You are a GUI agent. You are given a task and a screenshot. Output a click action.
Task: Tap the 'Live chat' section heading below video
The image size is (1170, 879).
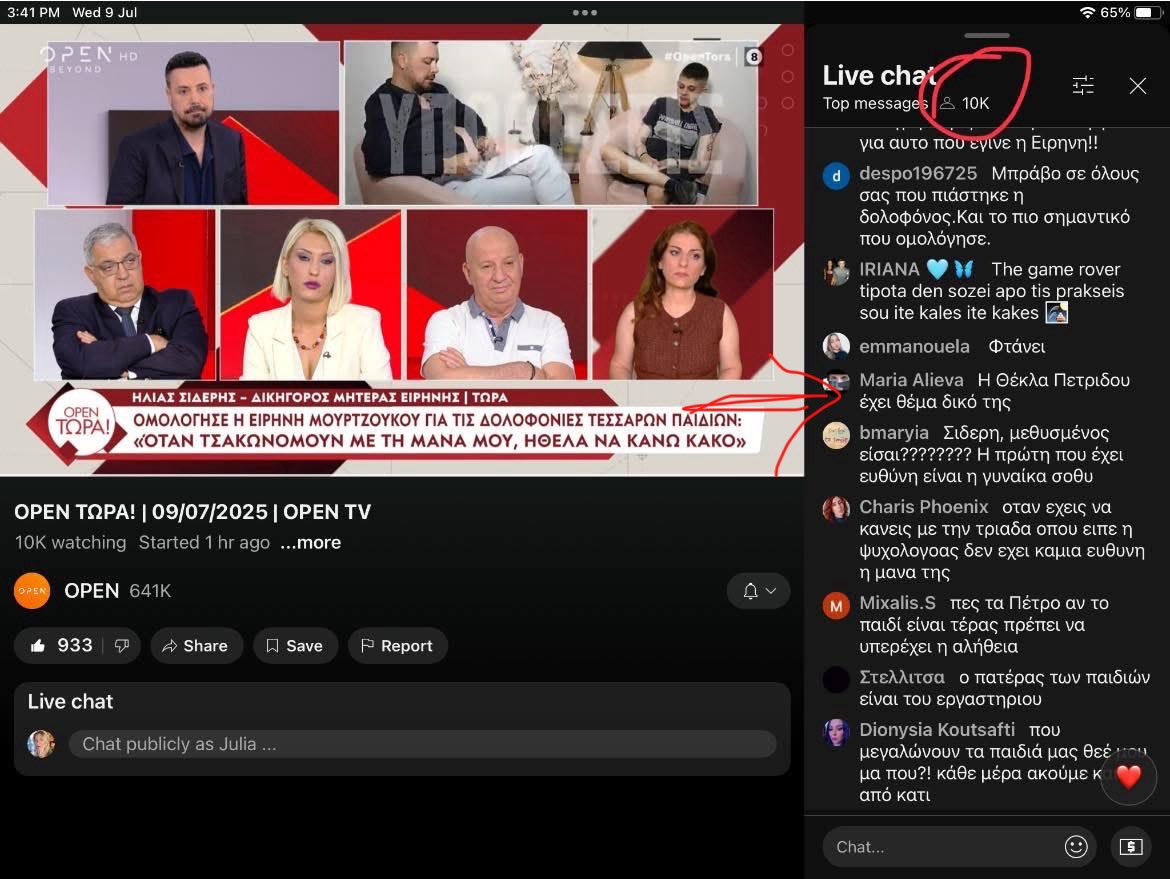[70, 701]
